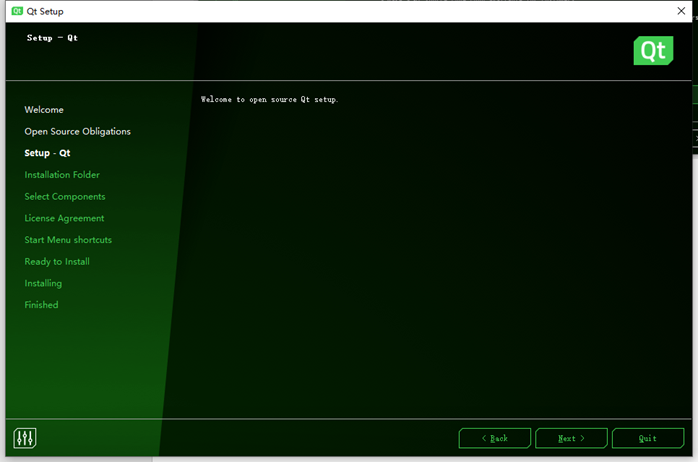
Task: Select the Finished step
Action: click(x=41, y=305)
